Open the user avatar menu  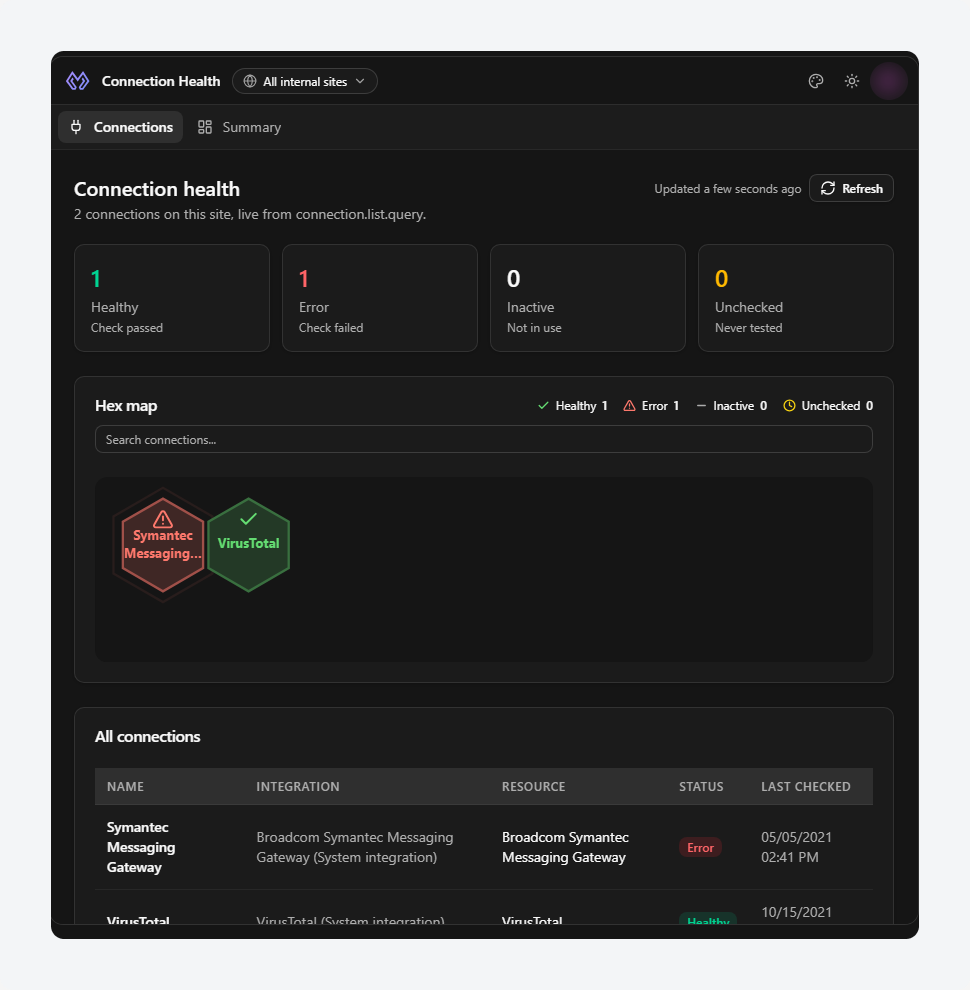point(889,81)
